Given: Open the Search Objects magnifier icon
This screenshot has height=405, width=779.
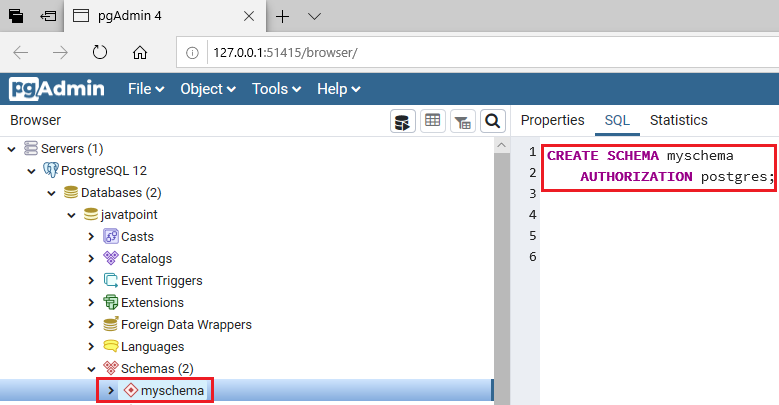Looking at the screenshot, I should coord(492,121).
